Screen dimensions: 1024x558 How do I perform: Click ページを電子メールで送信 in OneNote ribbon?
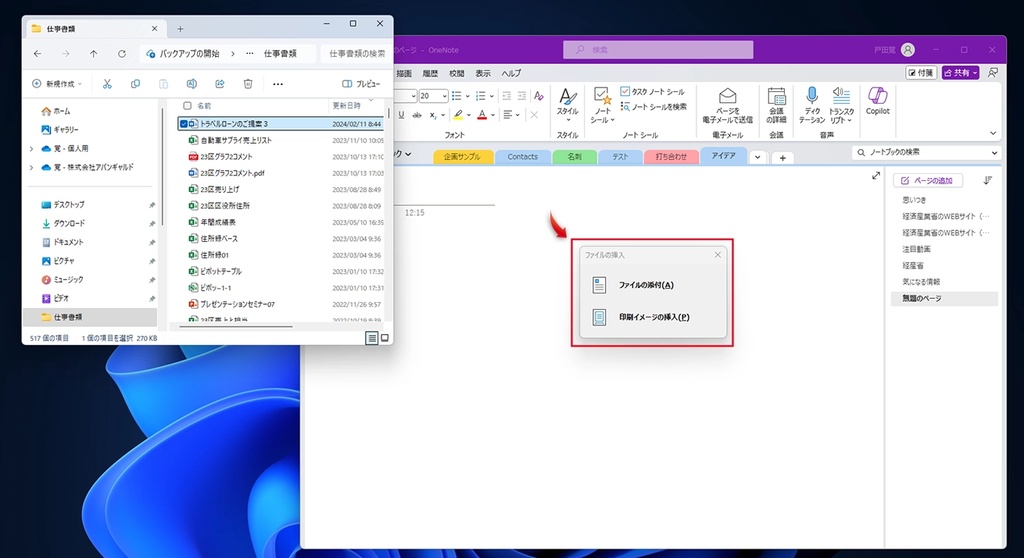(728, 105)
